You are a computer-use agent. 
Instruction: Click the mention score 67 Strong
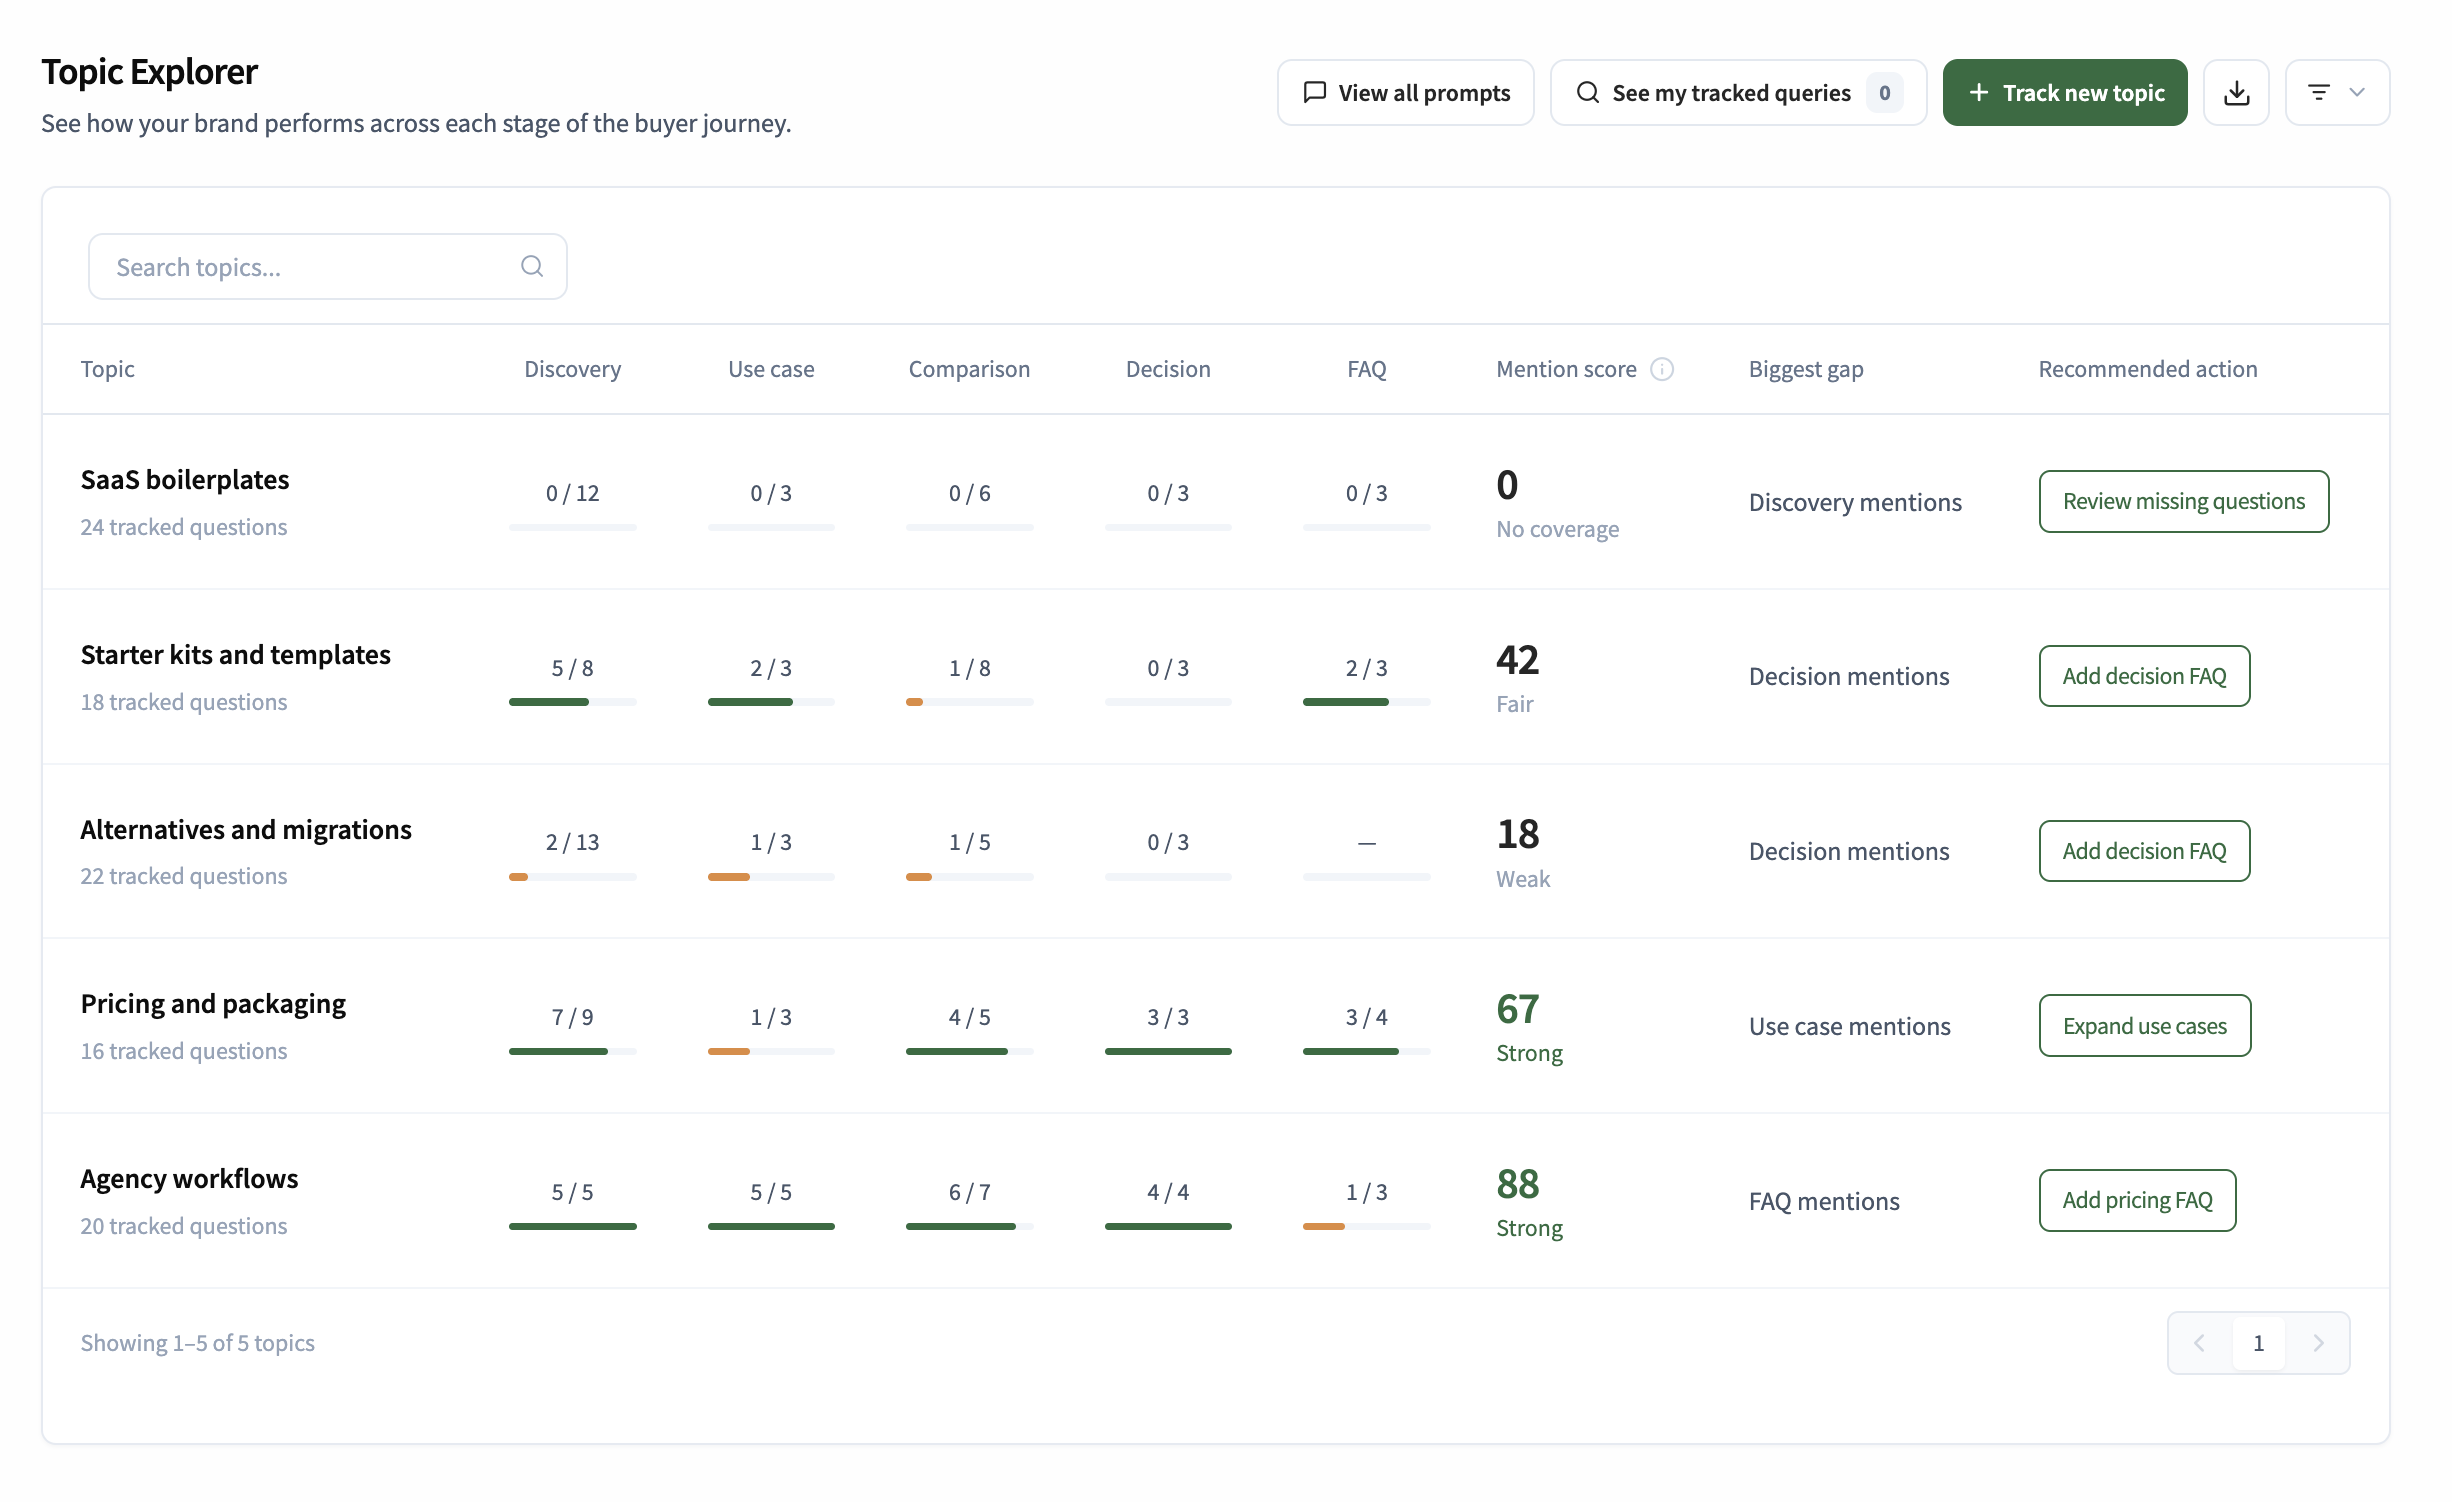pyautogui.click(x=1529, y=1027)
